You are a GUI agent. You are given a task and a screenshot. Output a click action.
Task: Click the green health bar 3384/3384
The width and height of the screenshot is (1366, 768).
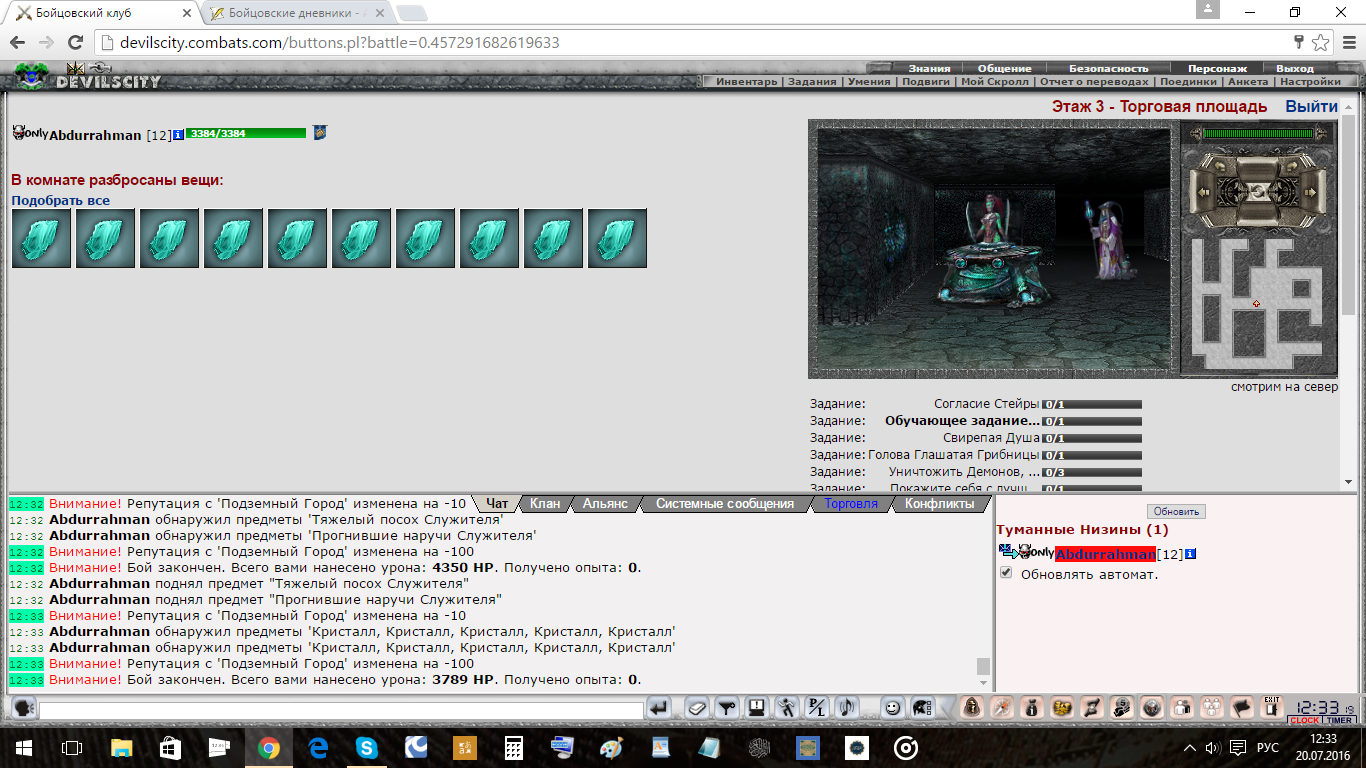246,133
